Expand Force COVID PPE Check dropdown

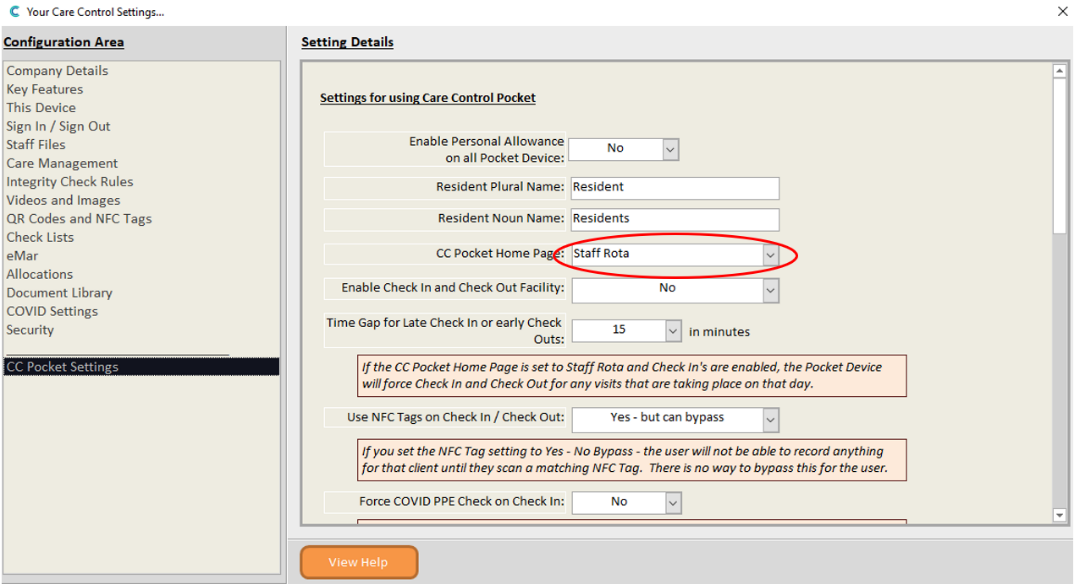pos(672,502)
